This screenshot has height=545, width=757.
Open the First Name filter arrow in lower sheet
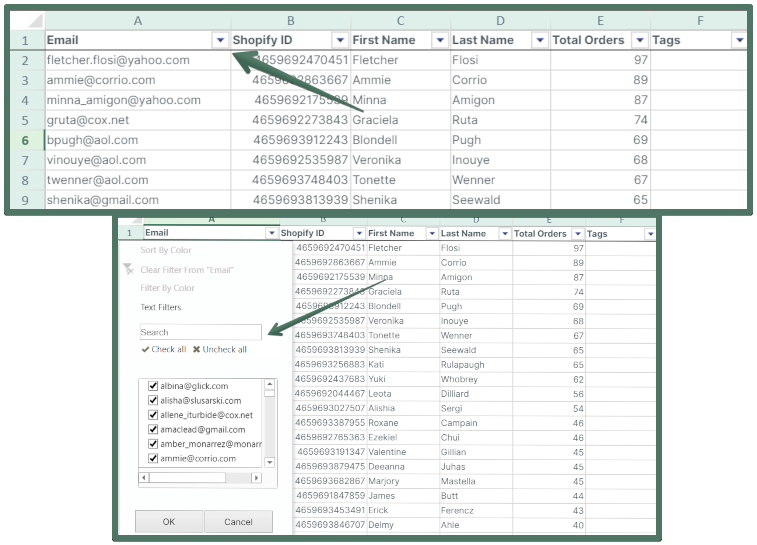(x=432, y=234)
